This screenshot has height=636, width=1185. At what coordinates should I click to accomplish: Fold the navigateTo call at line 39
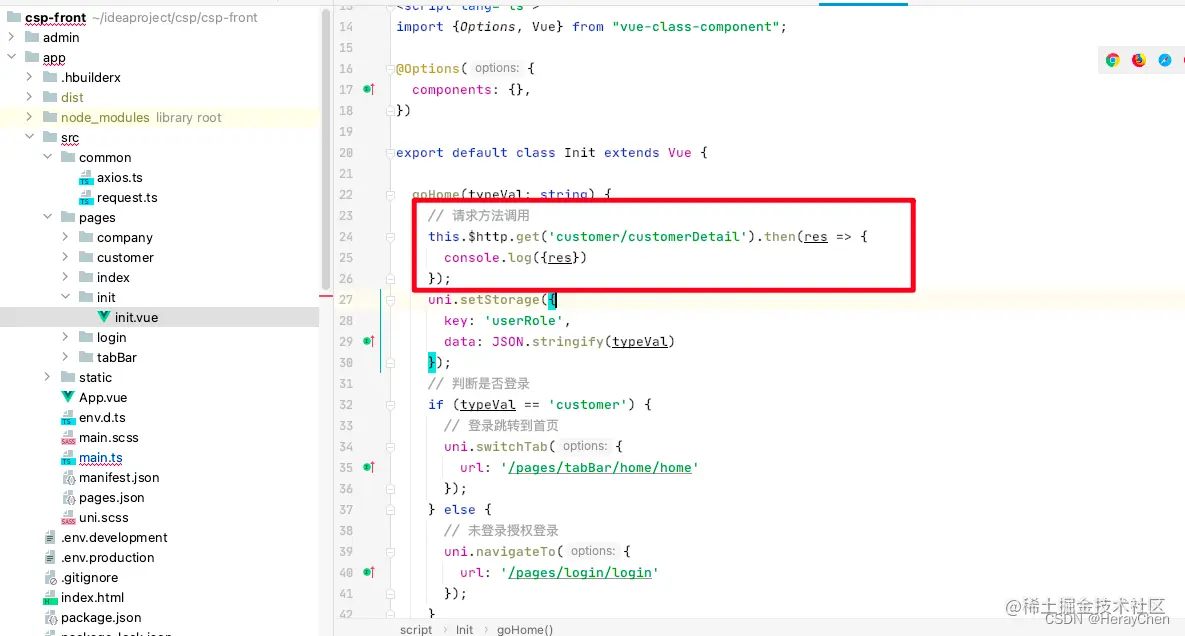391,551
